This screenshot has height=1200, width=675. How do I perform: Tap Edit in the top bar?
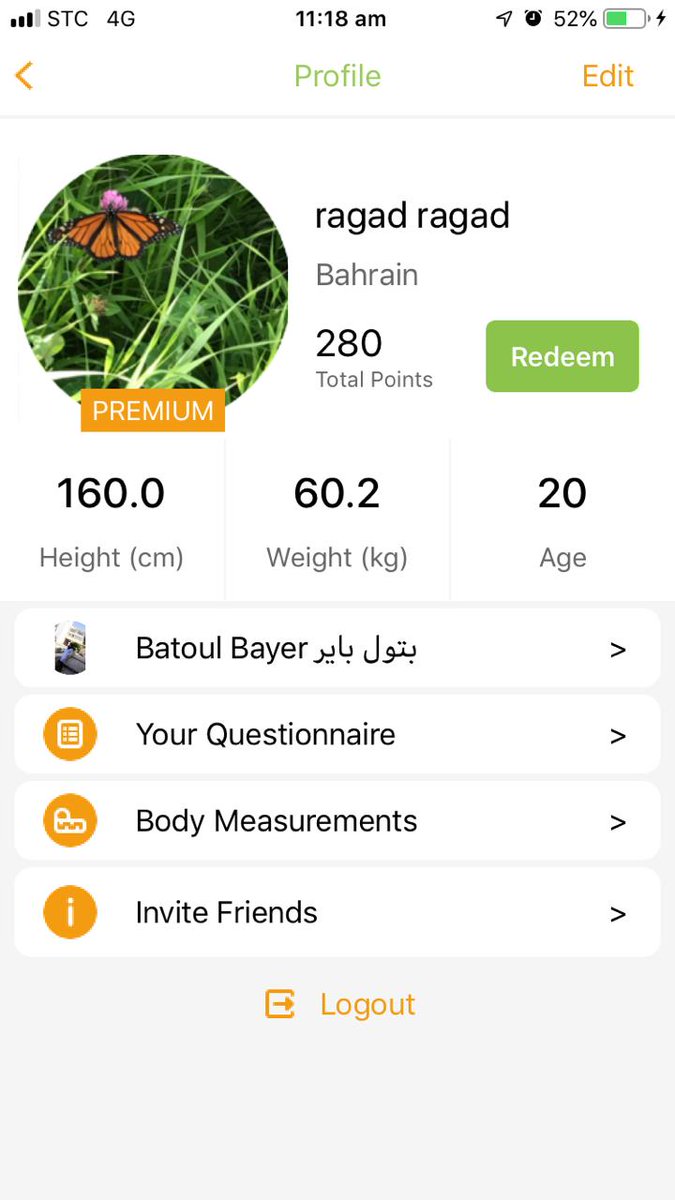coord(608,76)
